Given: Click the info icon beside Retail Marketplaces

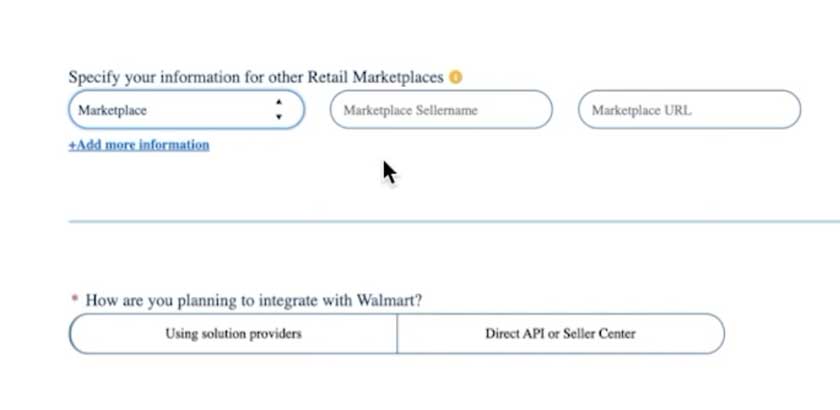Looking at the screenshot, I should [x=456, y=77].
